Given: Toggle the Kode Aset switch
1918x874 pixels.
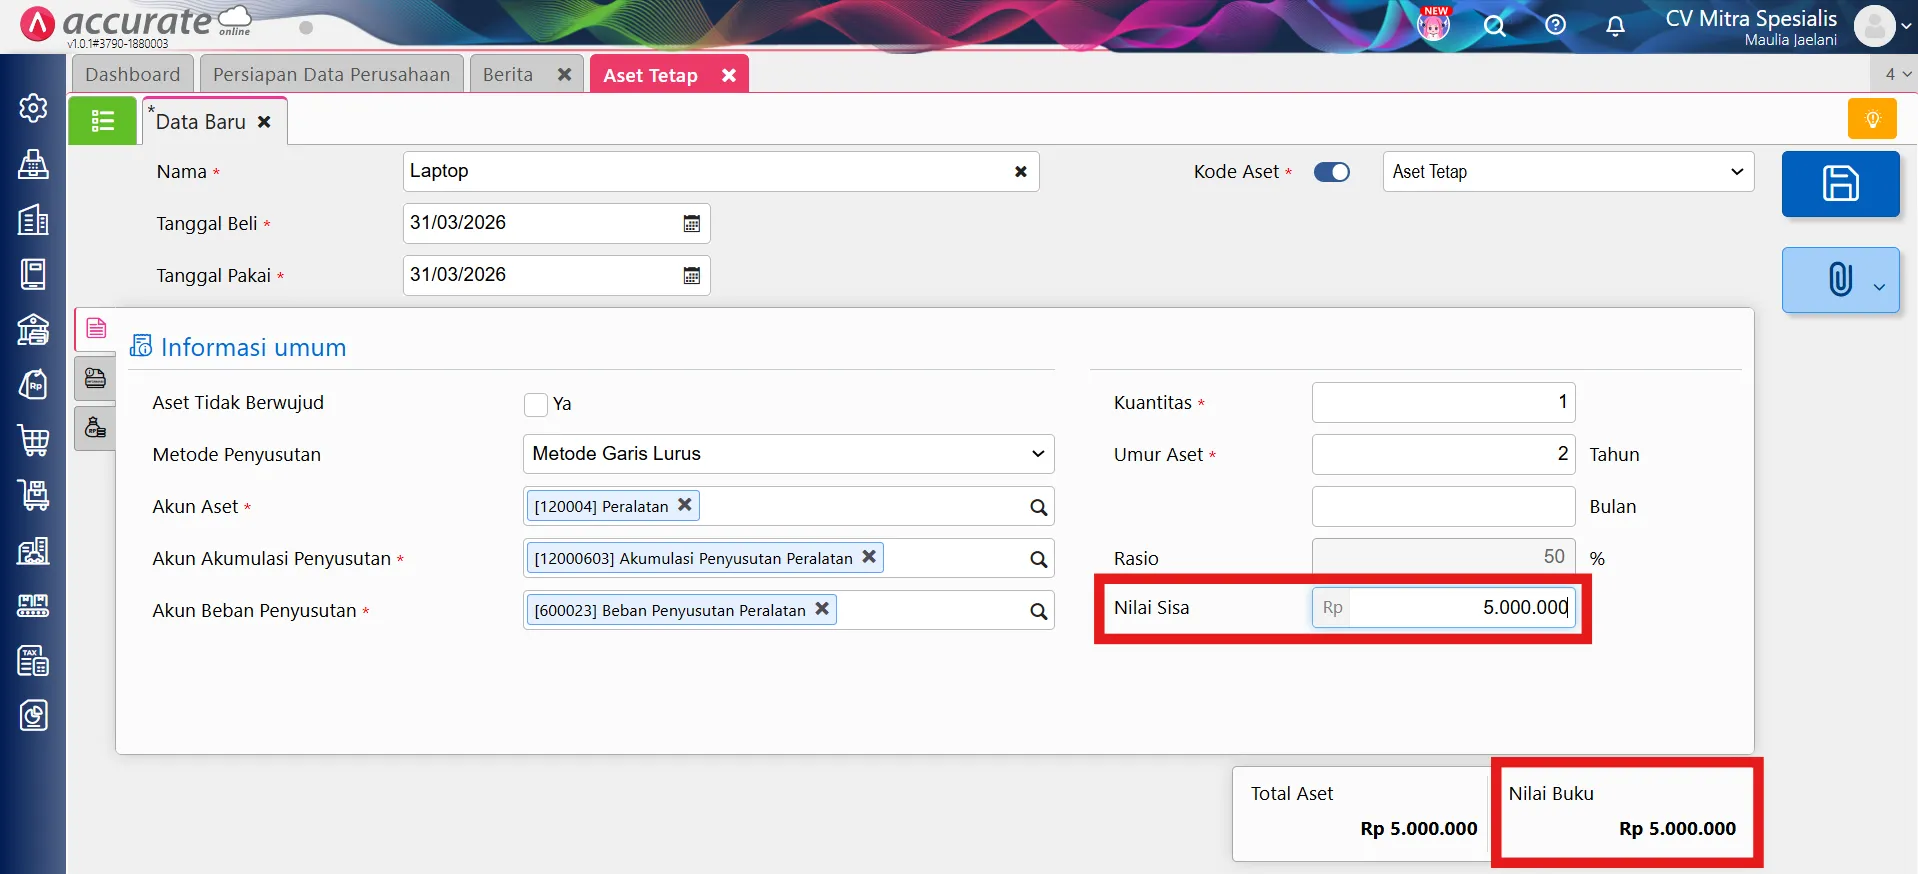Looking at the screenshot, I should click(x=1331, y=172).
